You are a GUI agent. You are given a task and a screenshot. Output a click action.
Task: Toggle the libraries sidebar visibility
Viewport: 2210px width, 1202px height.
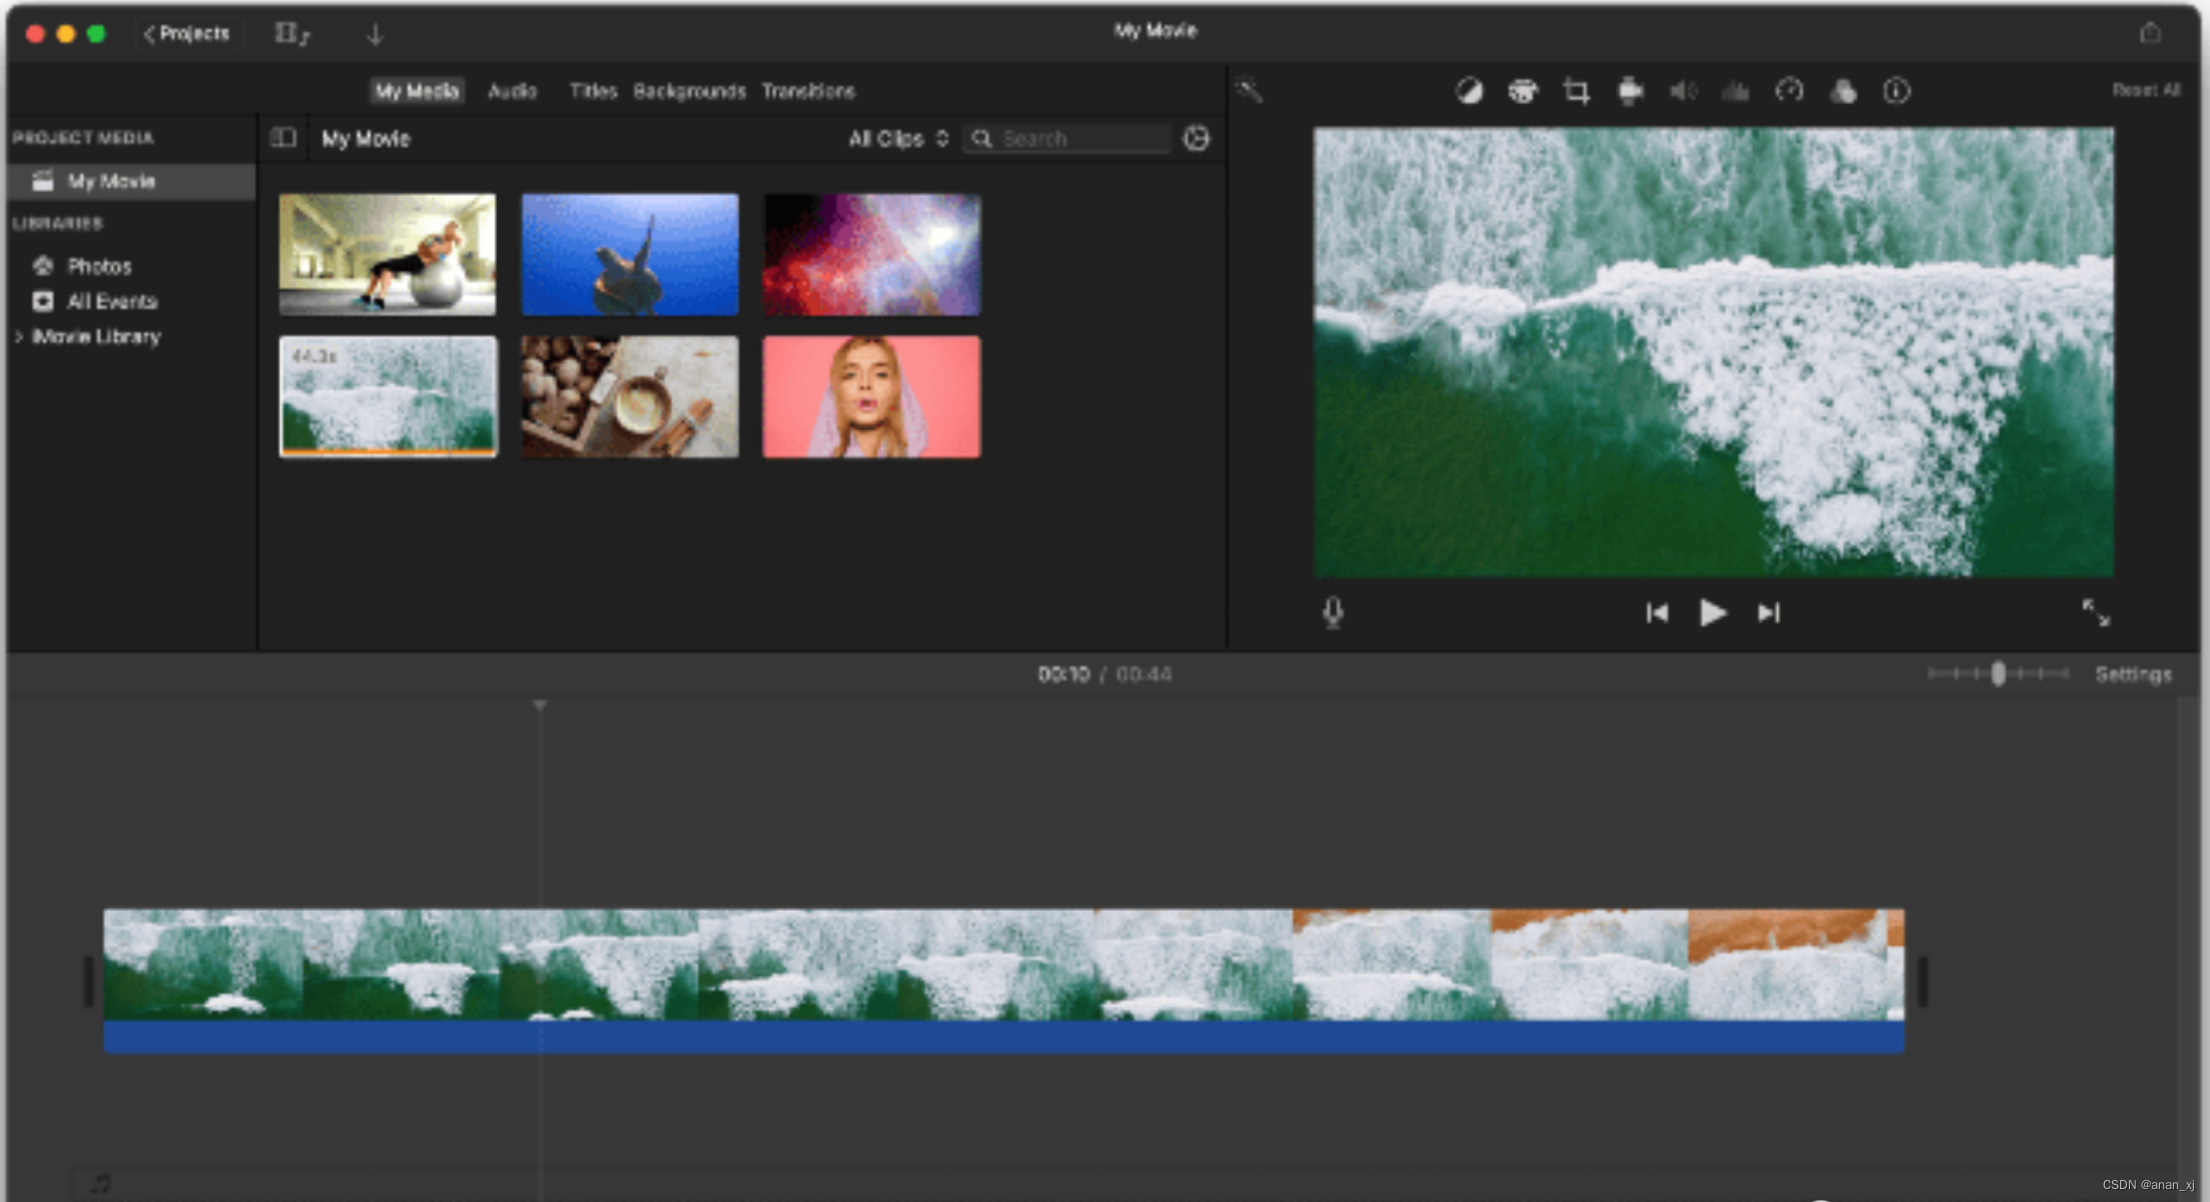tap(284, 138)
